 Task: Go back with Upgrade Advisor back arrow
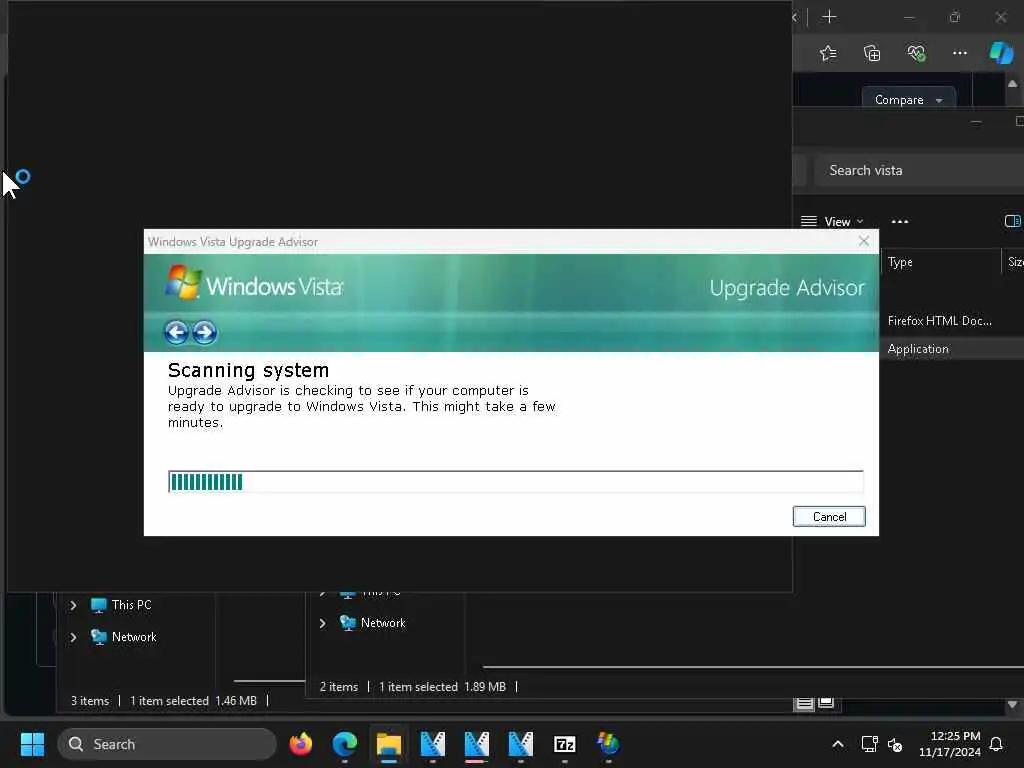176,332
